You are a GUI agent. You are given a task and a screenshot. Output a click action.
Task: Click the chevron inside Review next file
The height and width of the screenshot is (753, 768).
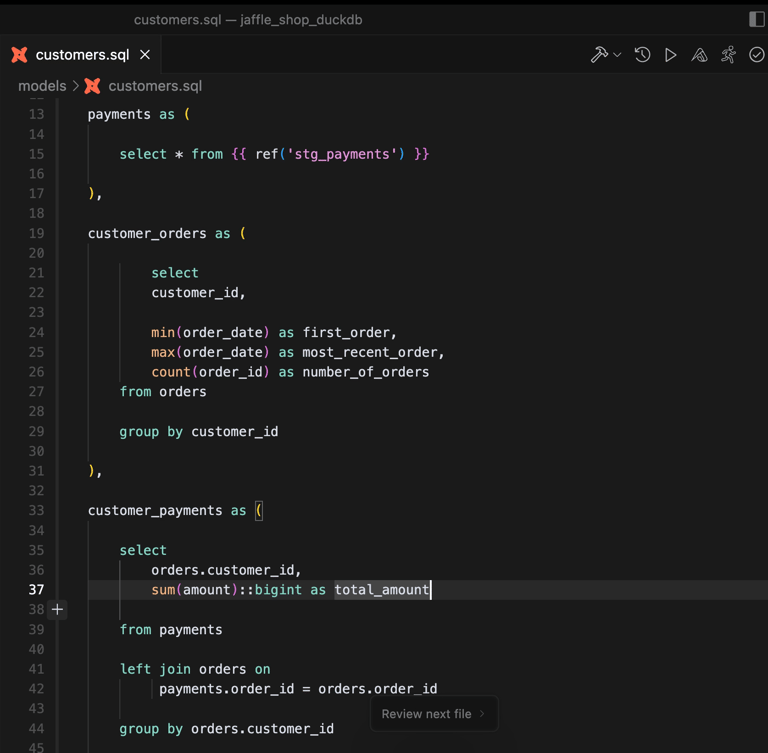(482, 714)
